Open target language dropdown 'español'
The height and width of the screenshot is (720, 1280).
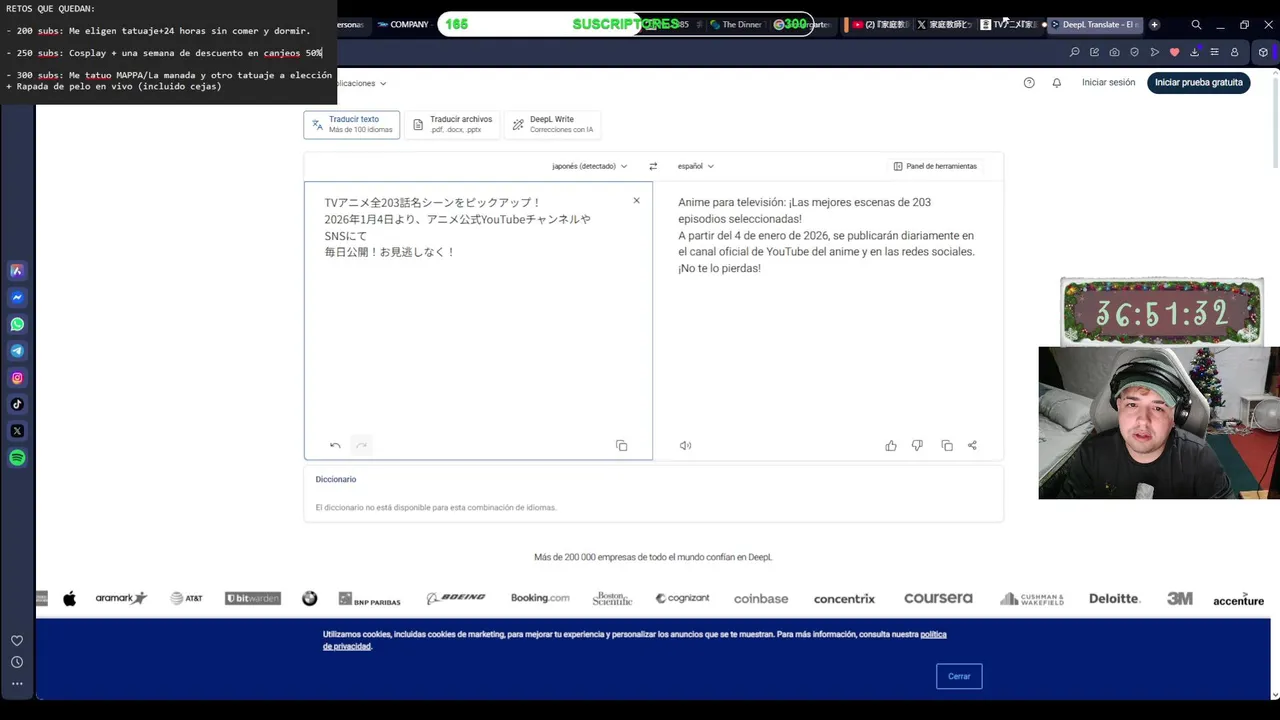click(x=696, y=166)
